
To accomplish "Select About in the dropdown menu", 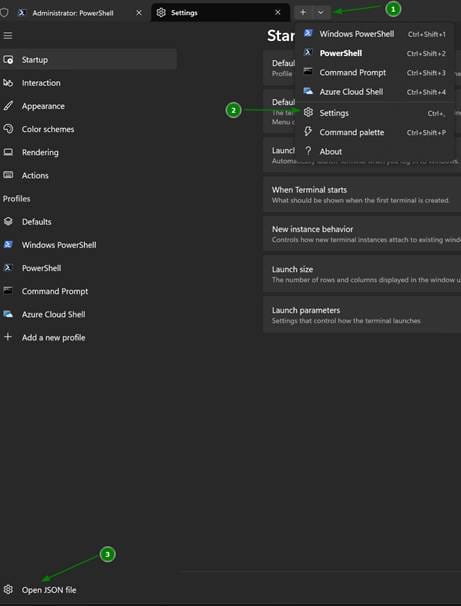I will (x=374, y=152).
